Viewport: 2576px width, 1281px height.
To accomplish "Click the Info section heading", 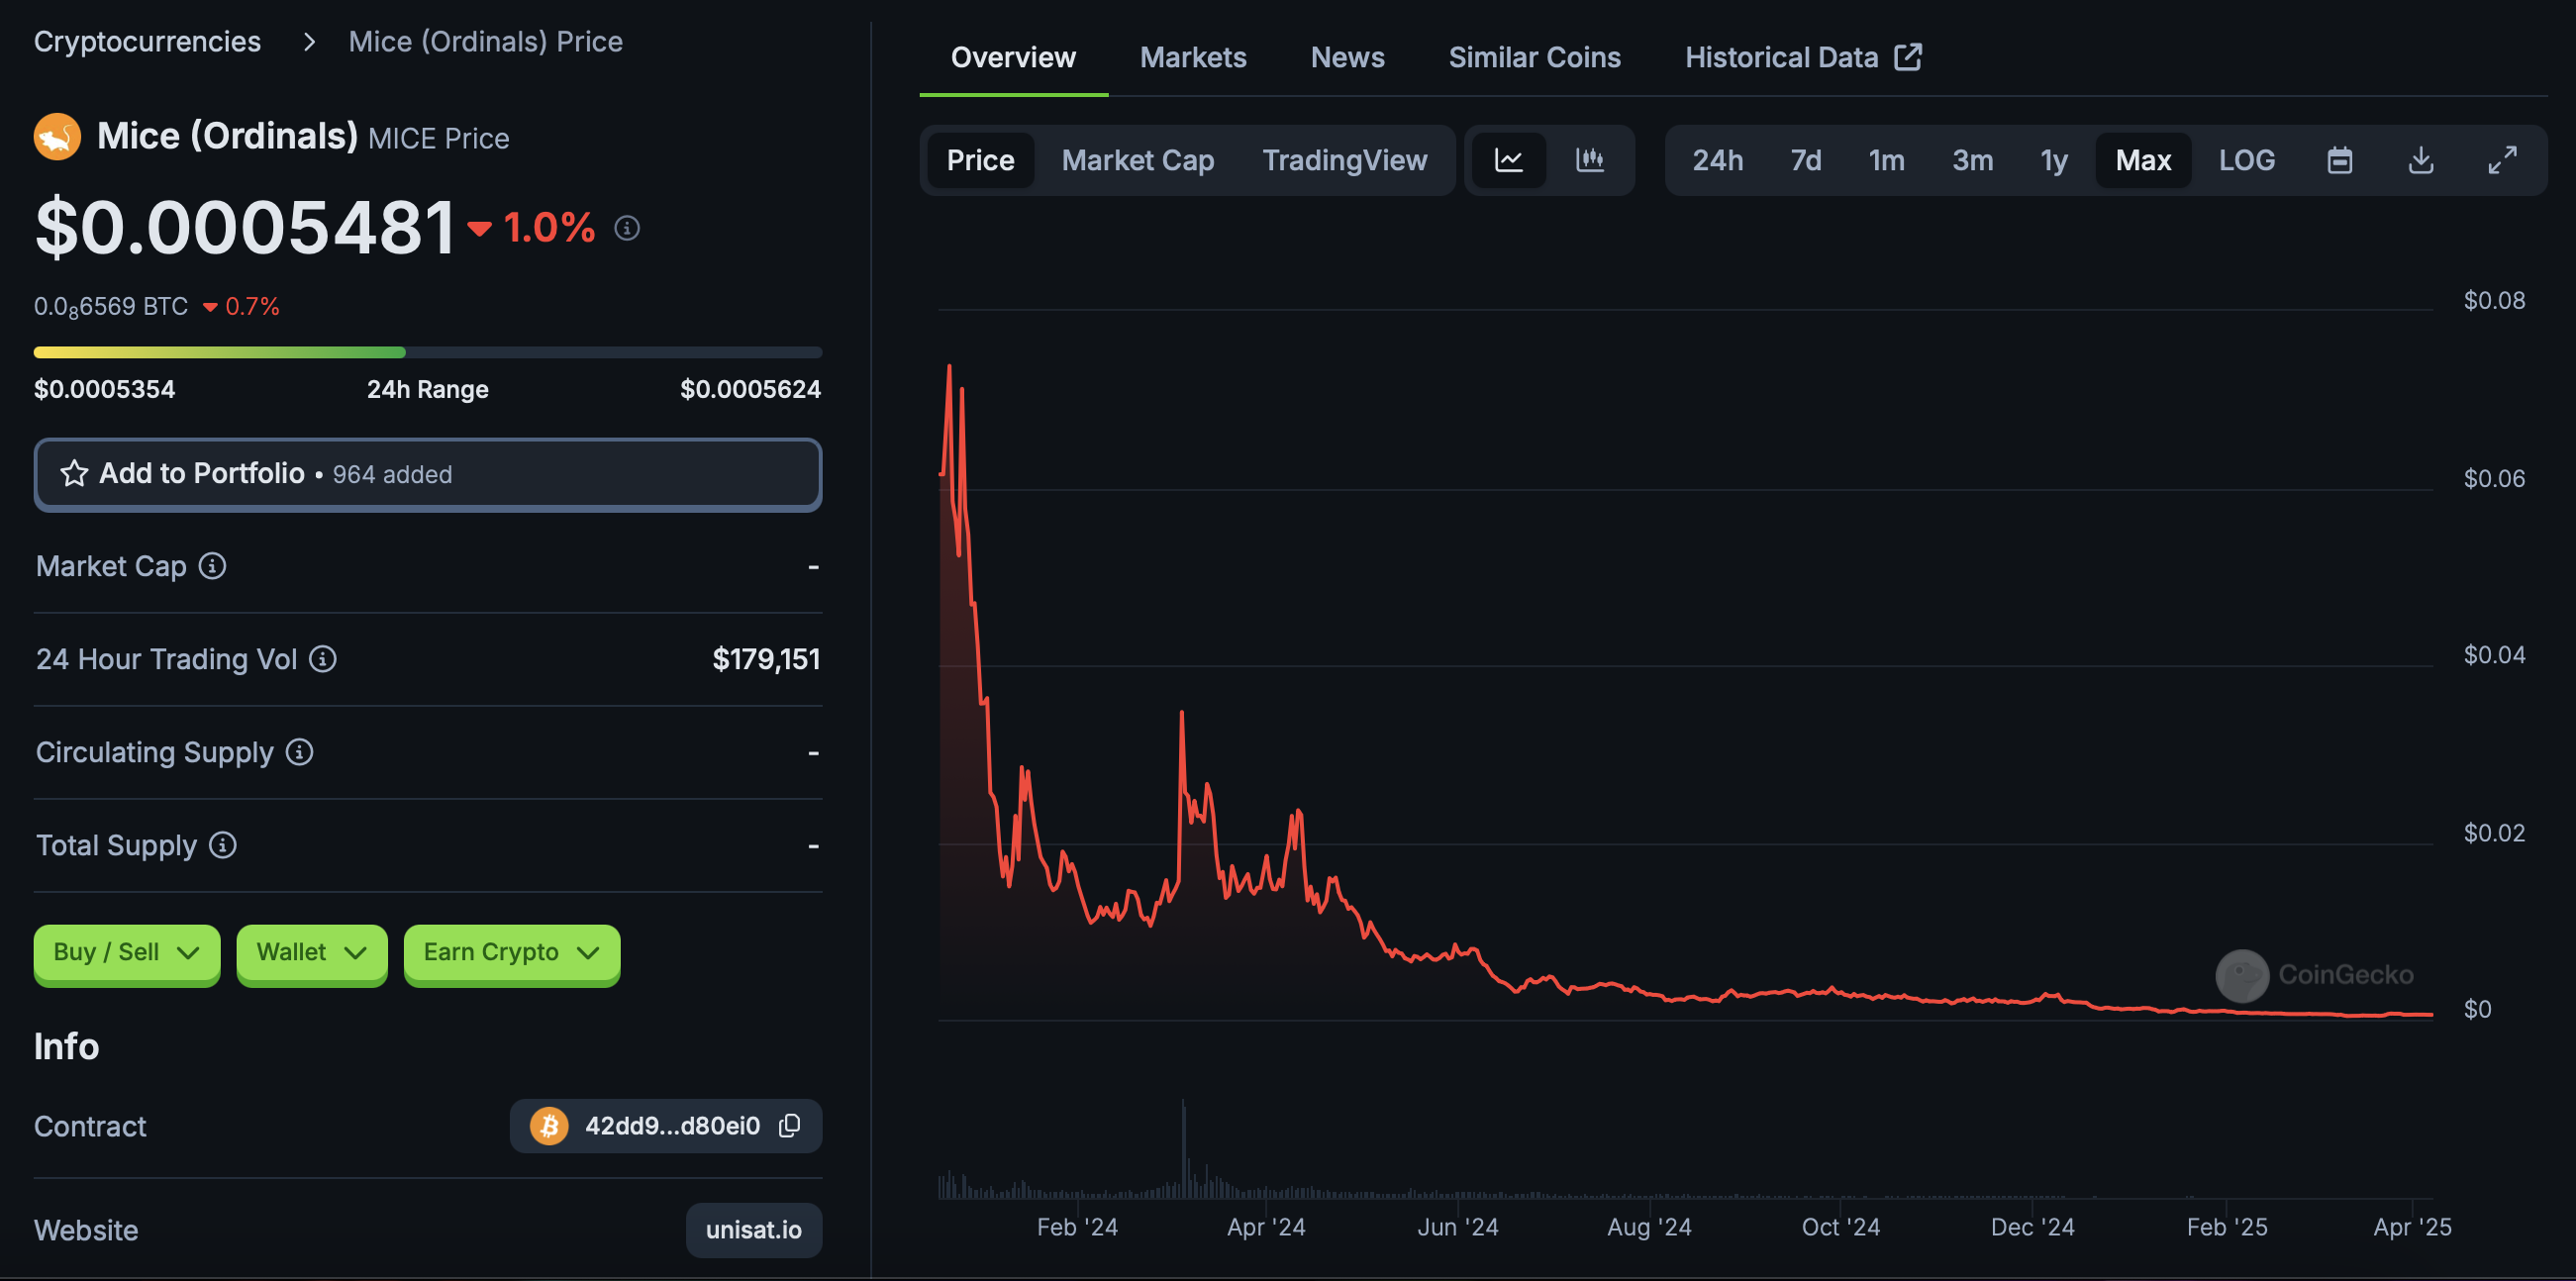I will 66,1046.
